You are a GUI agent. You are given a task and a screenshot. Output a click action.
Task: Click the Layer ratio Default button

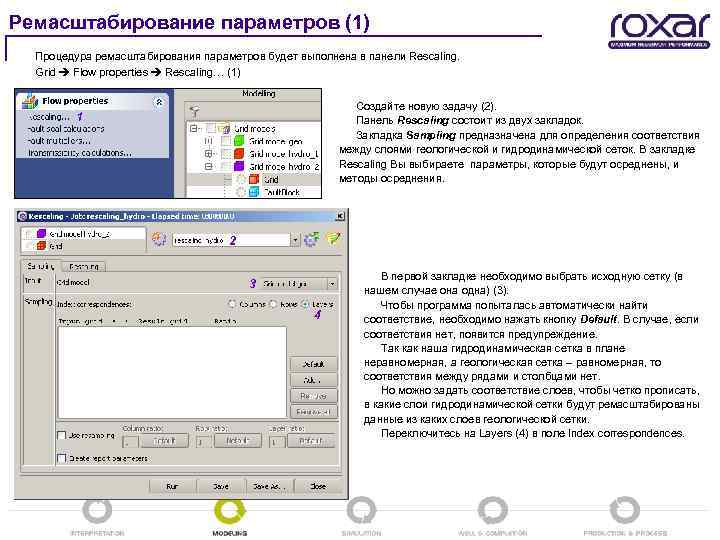click(x=311, y=441)
